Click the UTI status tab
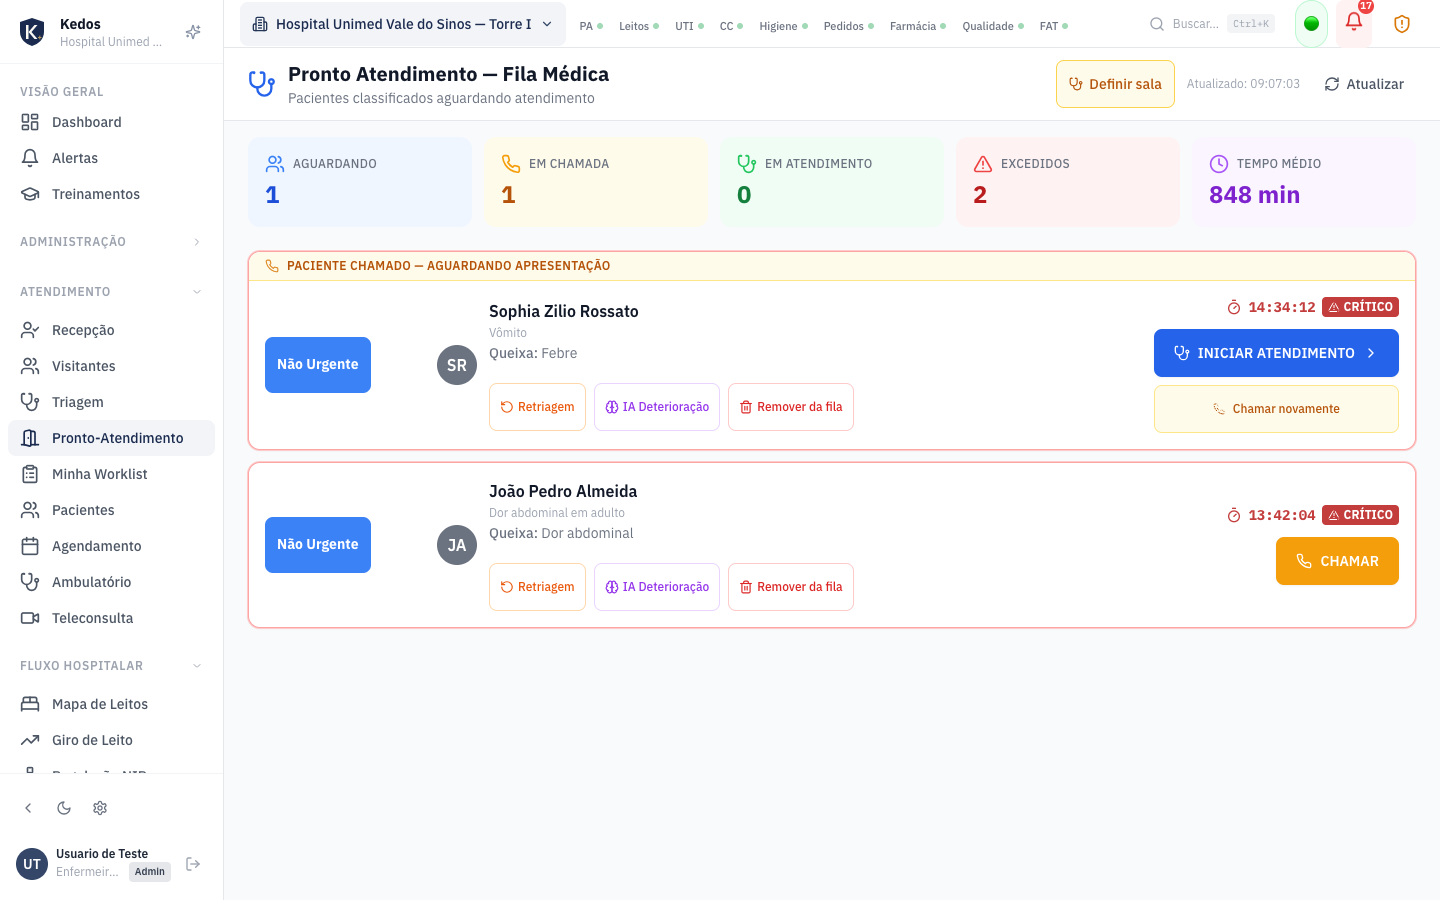This screenshot has height=900, width=1440. (x=689, y=26)
